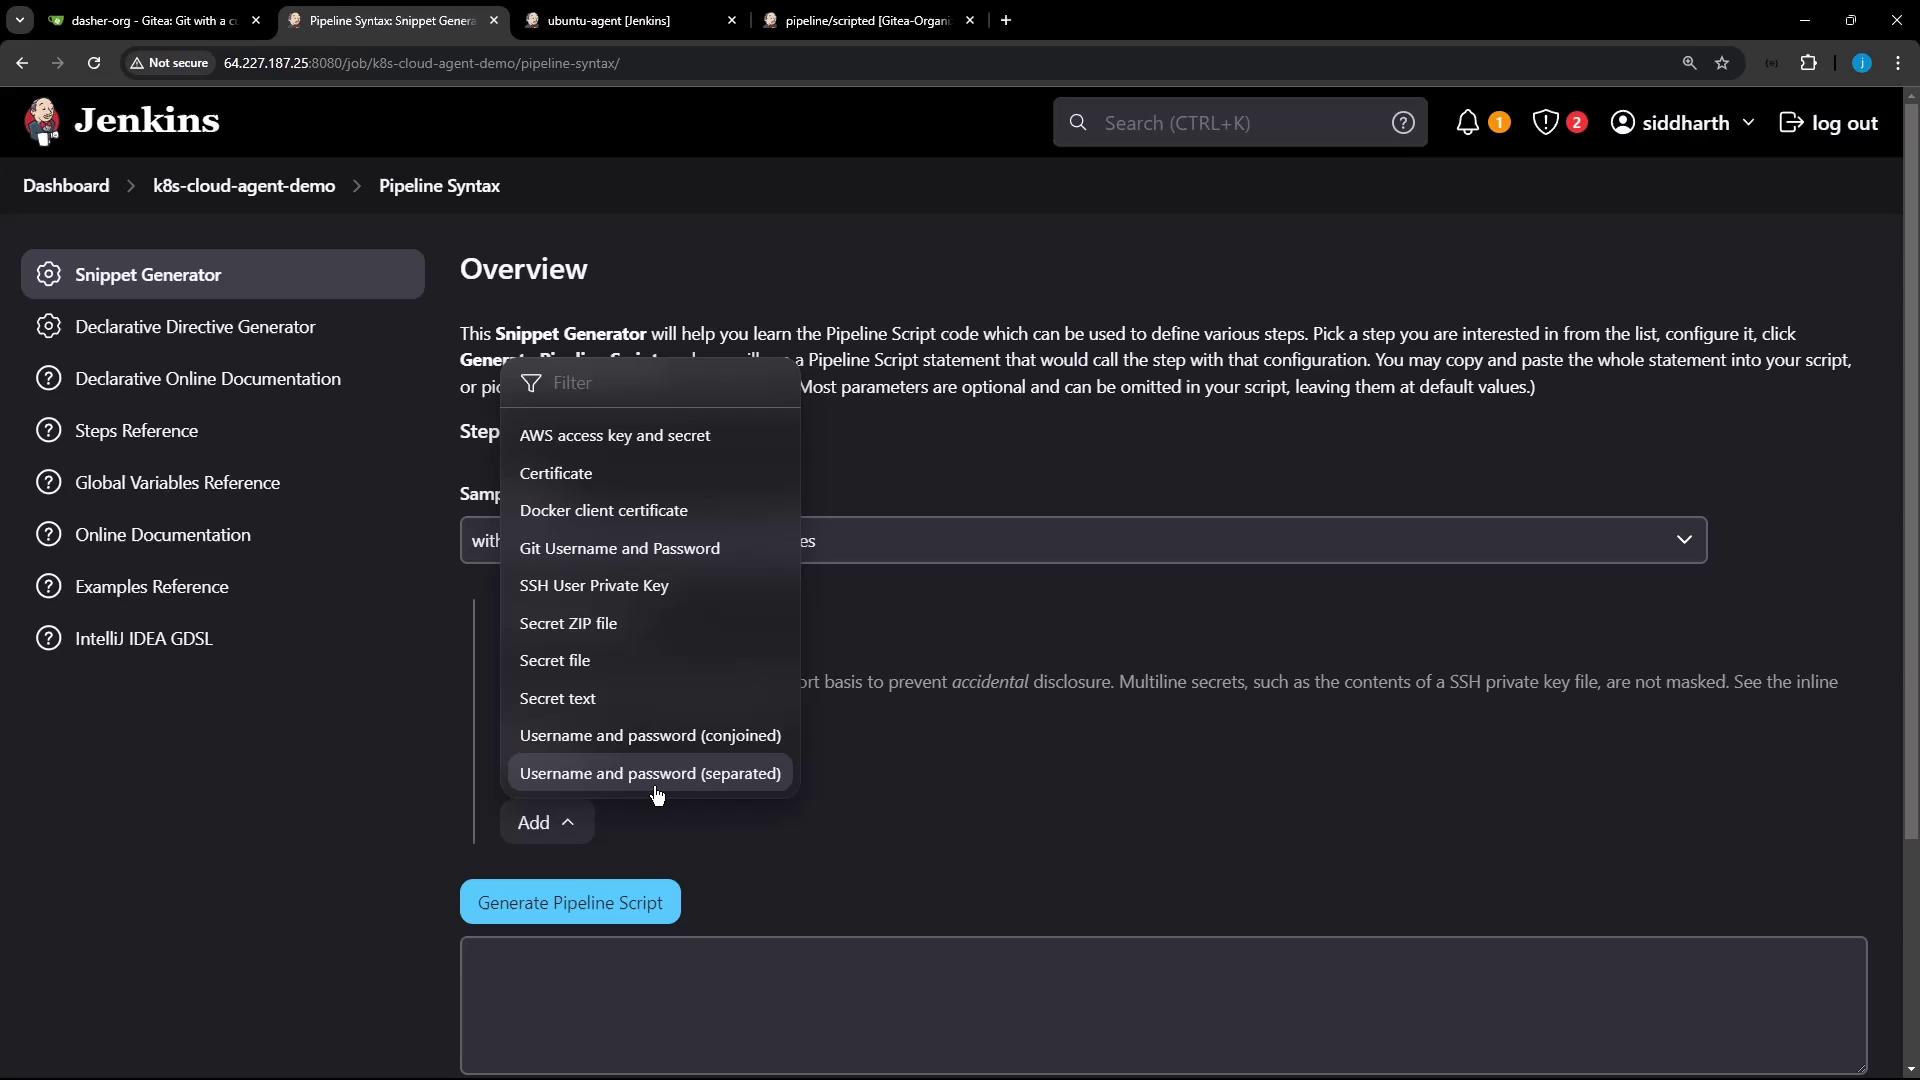Image resolution: width=1920 pixels, height=1080 pixels.
Task: Click the Steps Reference question mark icon
Action: (48, 431)
